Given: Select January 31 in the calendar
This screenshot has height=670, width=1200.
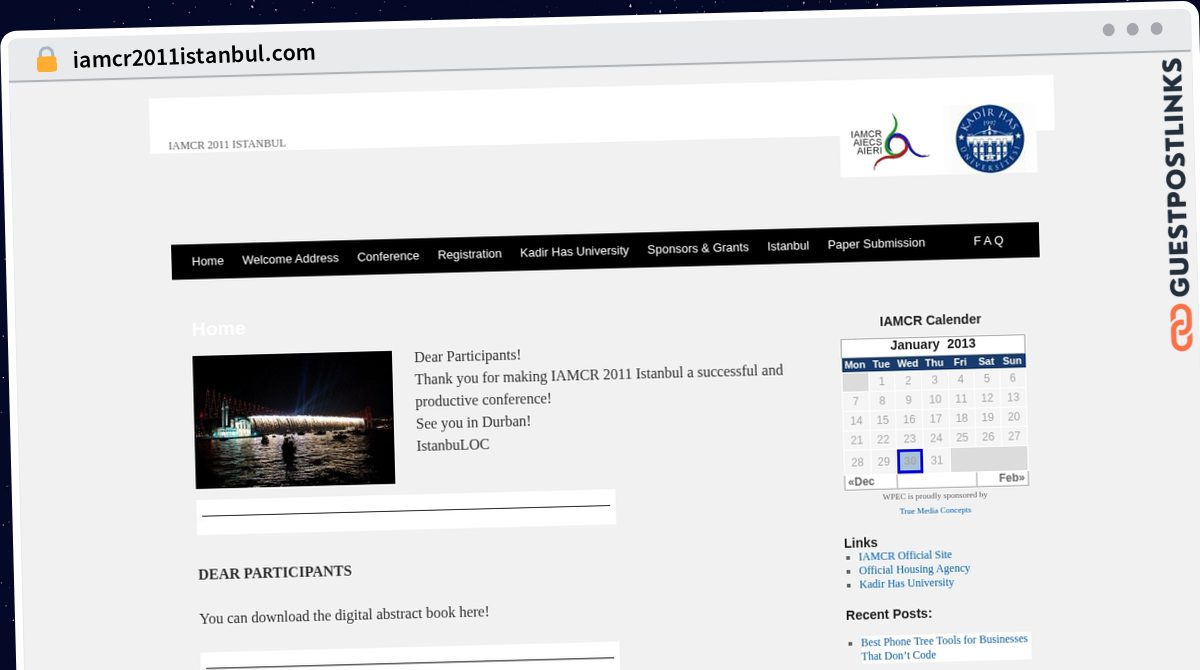Looking at the screenshot, I should pyautogui.click(x=936, y=460).
